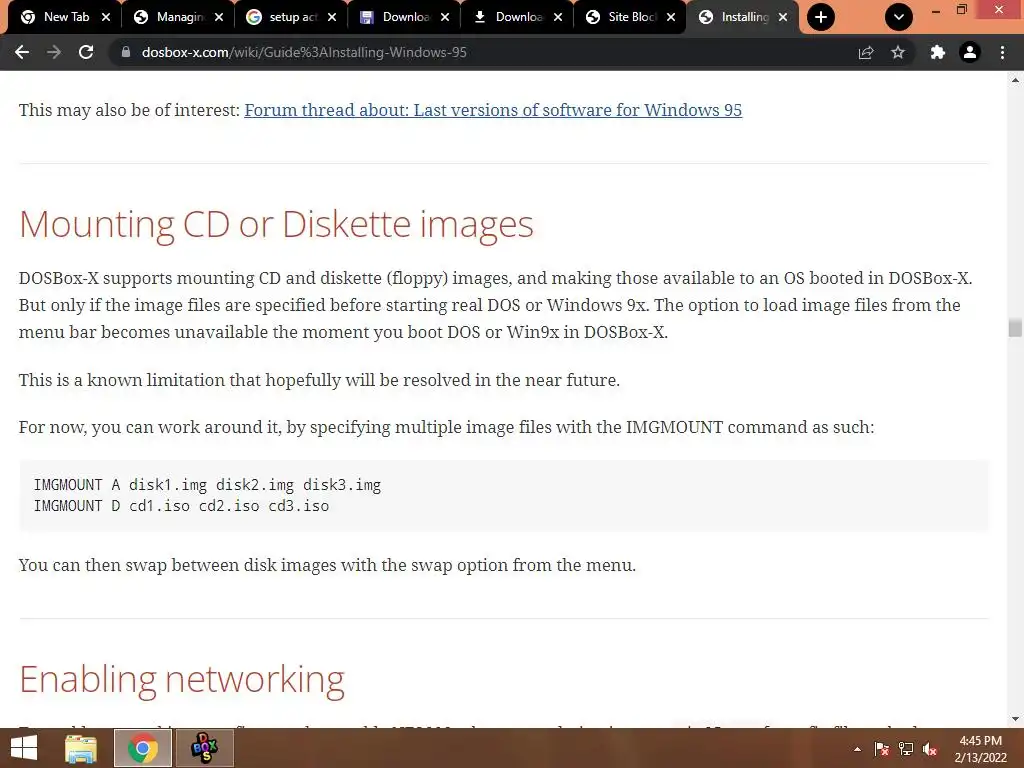Expand the tab search dropdown
This screenshot has height=768, width=1024.
coord(899,17)
